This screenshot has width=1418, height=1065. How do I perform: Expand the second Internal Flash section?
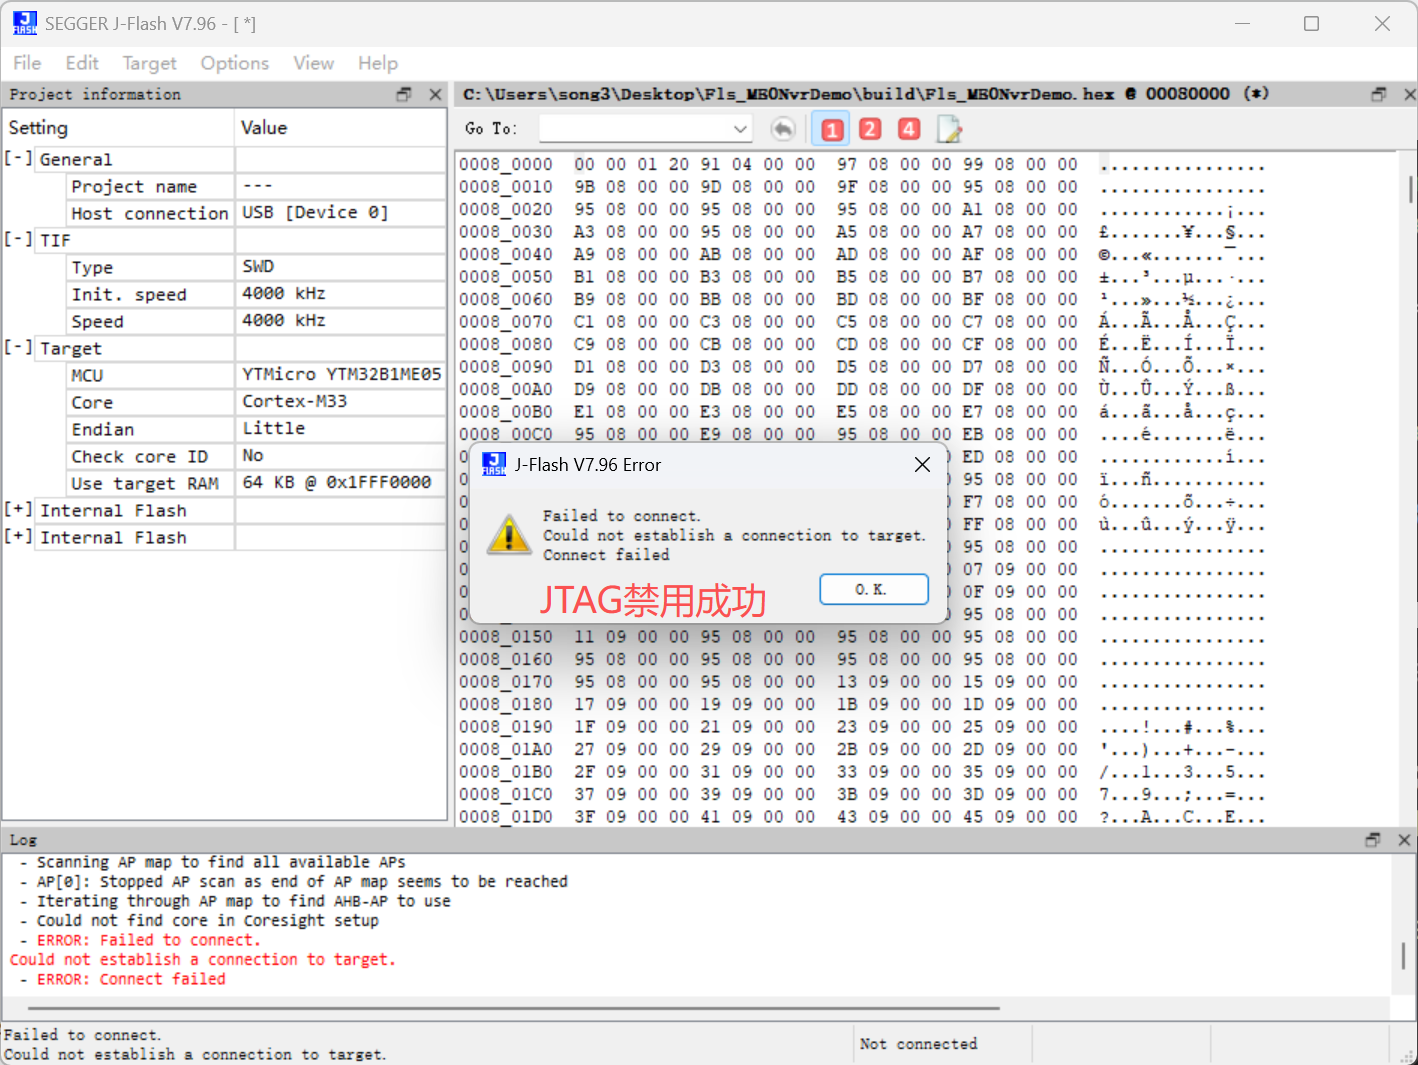[x=18, y=537]
